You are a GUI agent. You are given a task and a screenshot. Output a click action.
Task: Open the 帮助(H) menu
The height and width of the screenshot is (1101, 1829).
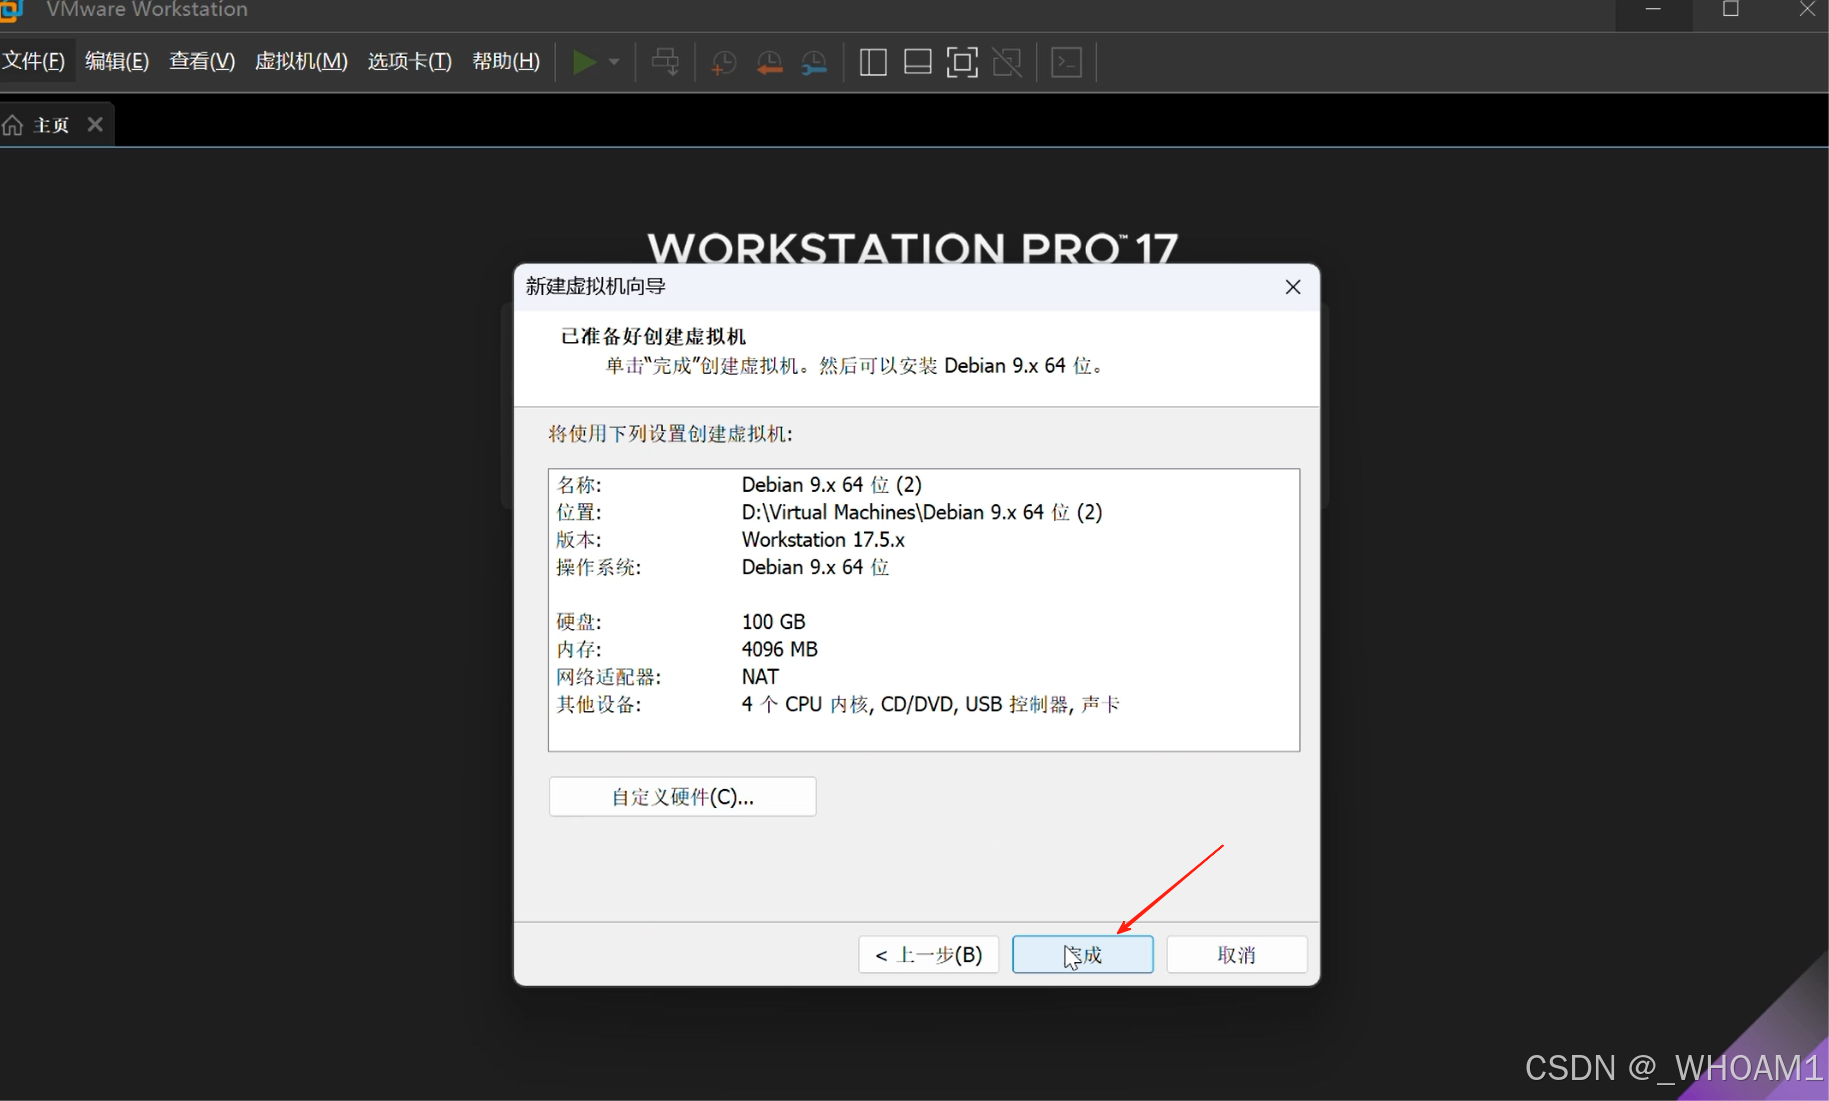coord(506,61)
